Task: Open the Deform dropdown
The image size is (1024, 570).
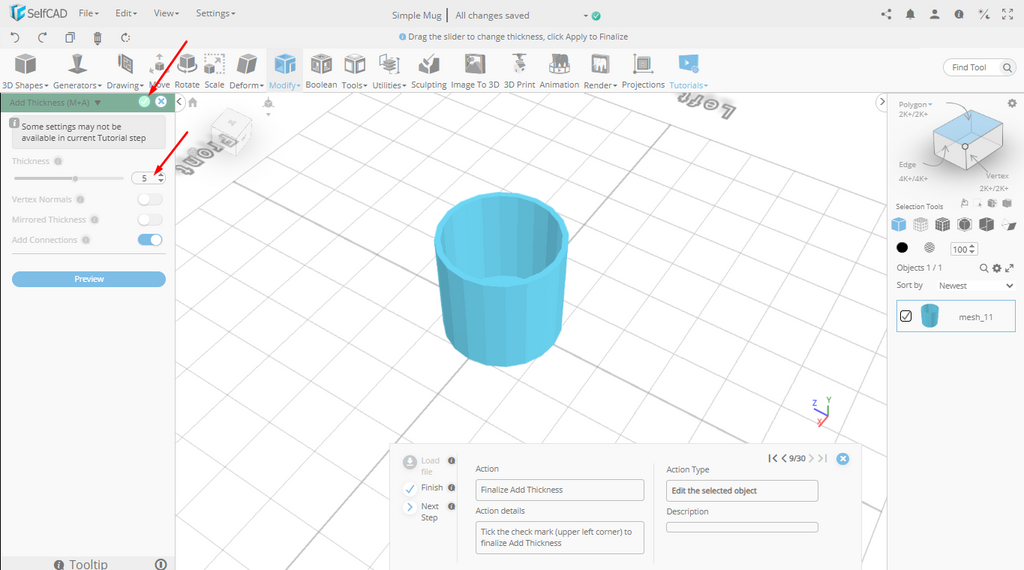Action: pos(246,71)
